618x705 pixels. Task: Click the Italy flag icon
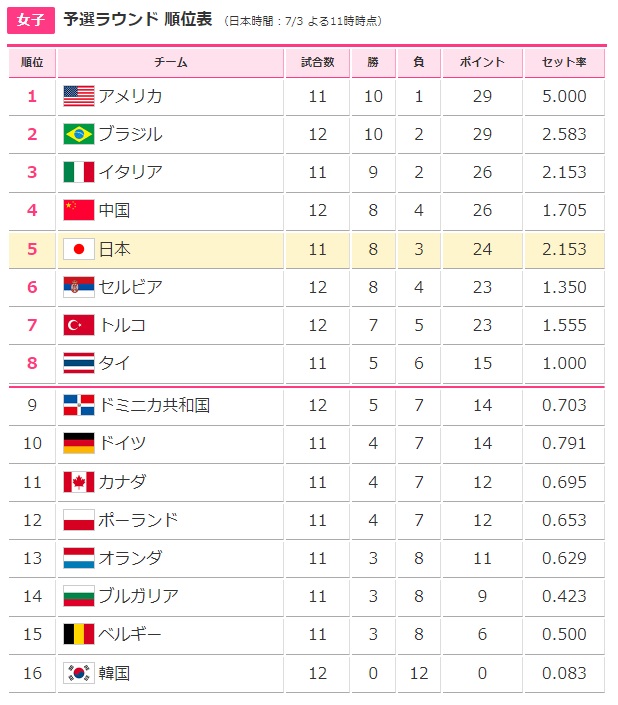coord(78,172)
